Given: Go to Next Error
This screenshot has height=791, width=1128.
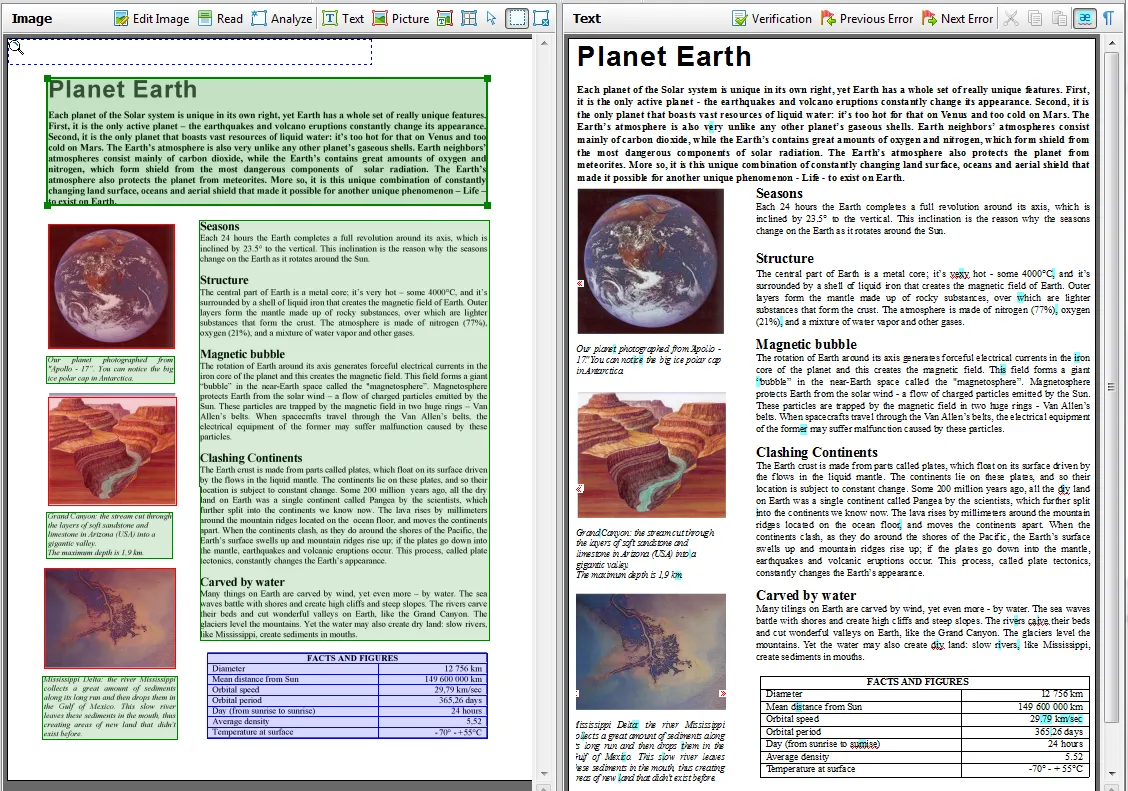Looking at the screenshot, I should 958,19.
